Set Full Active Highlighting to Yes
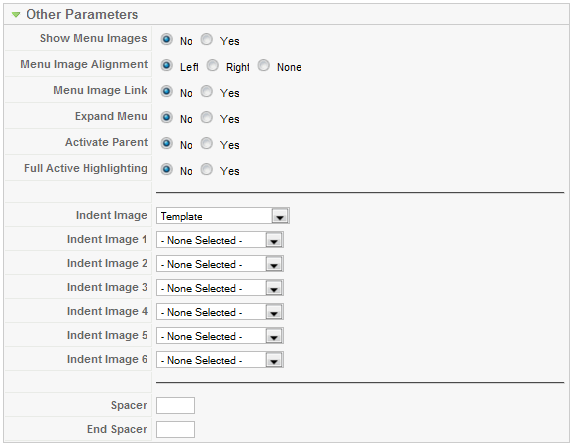Image resolution: width=573 pixels, height=445 pixels. tap(206, 169)
